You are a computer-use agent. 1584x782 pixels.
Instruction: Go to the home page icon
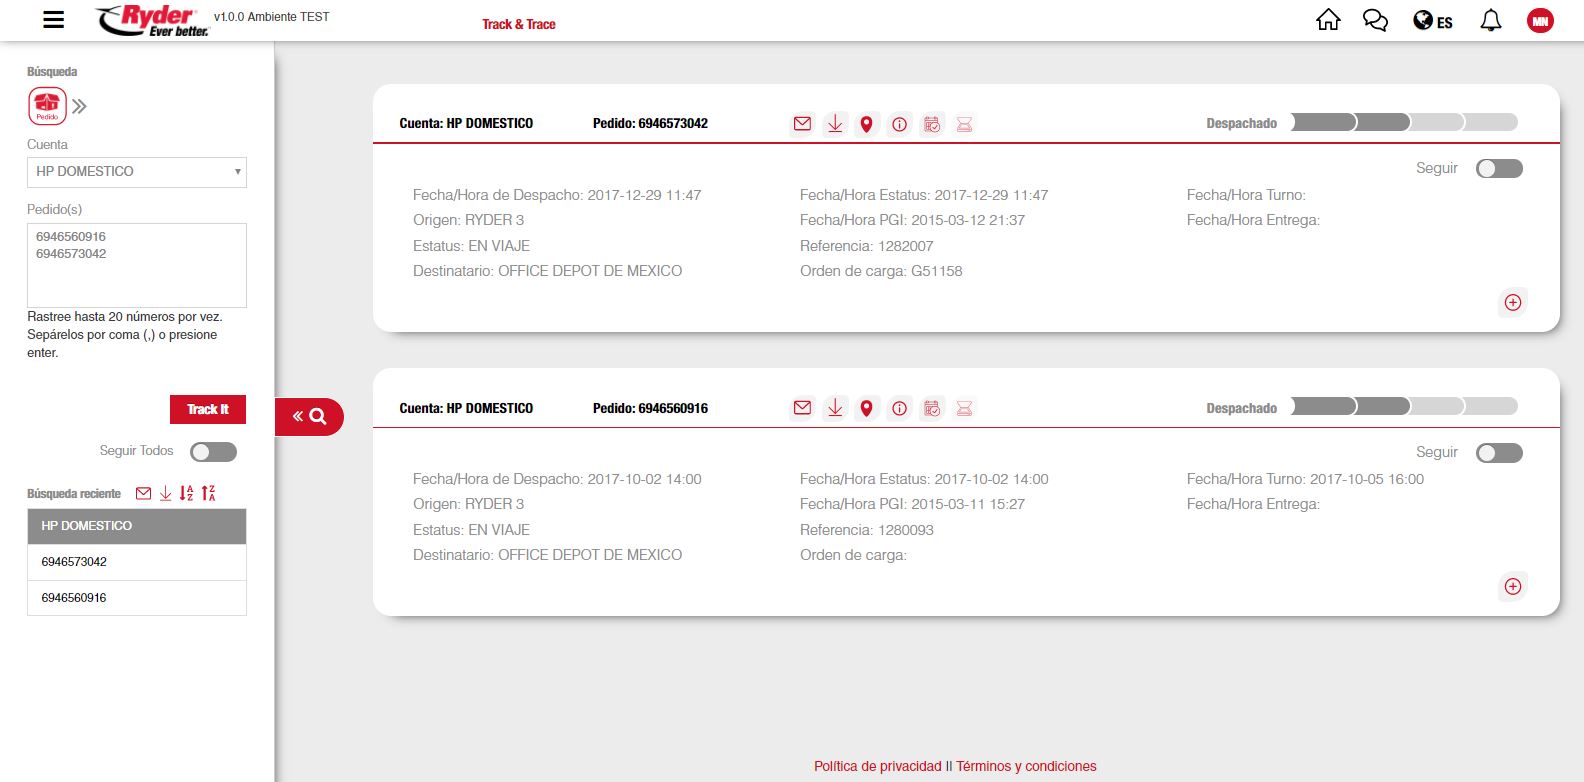(1328, 20)
